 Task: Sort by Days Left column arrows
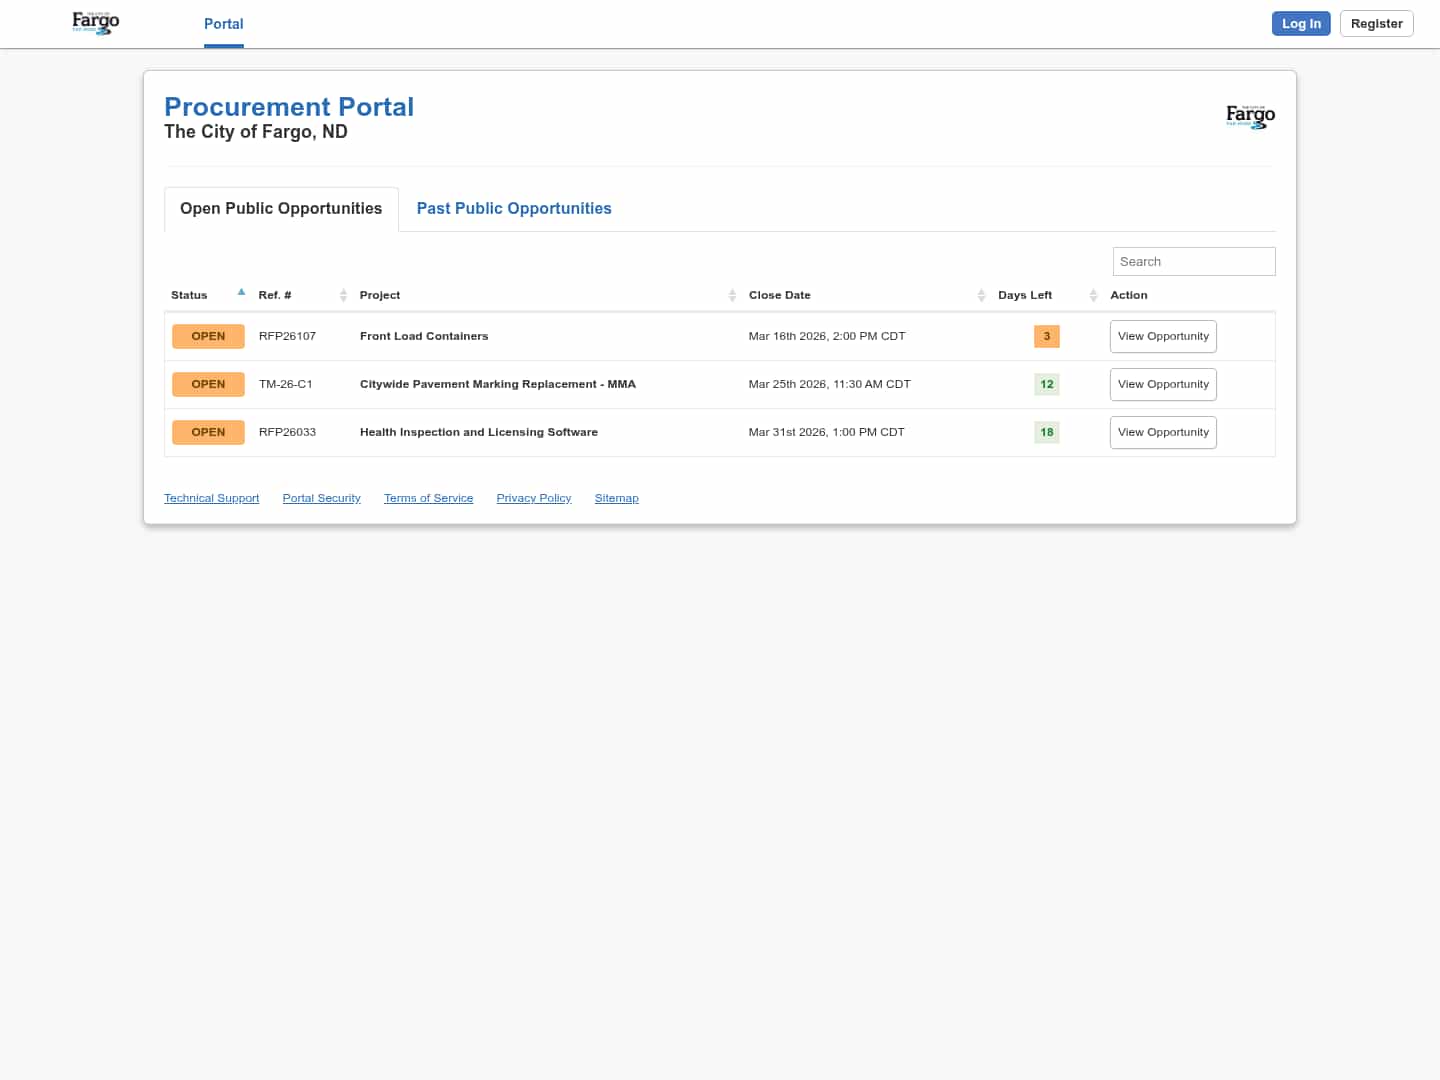click(x=1093, y=295)
